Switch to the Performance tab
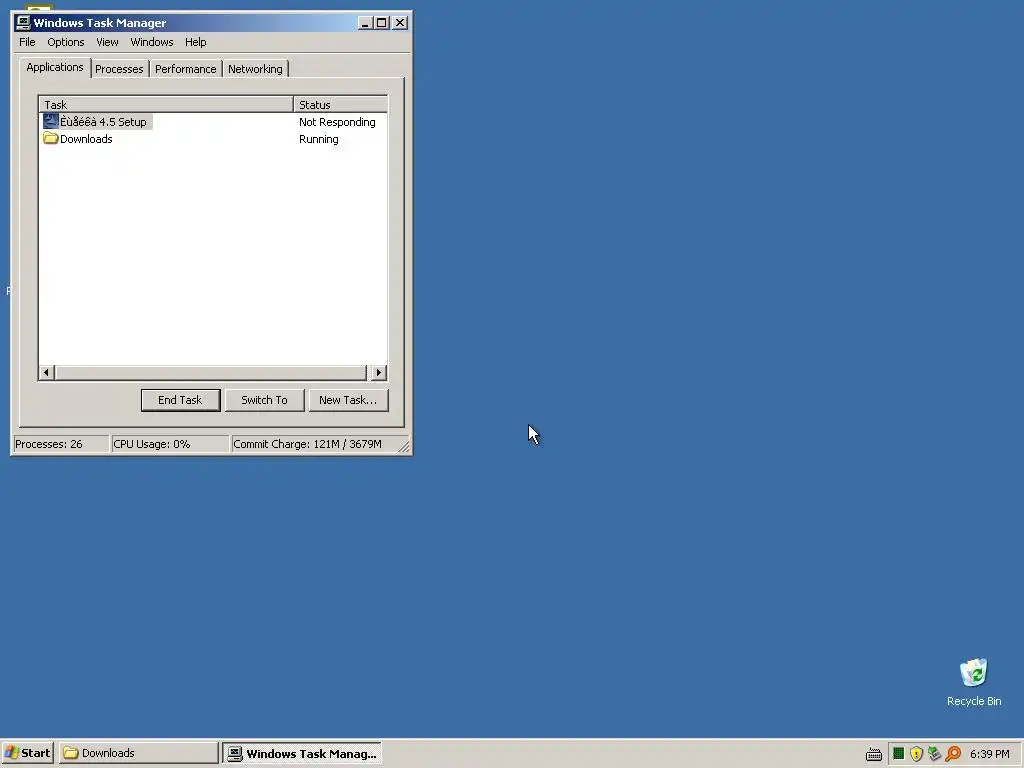Screen dimensions: 1024x768 (185, 69)
